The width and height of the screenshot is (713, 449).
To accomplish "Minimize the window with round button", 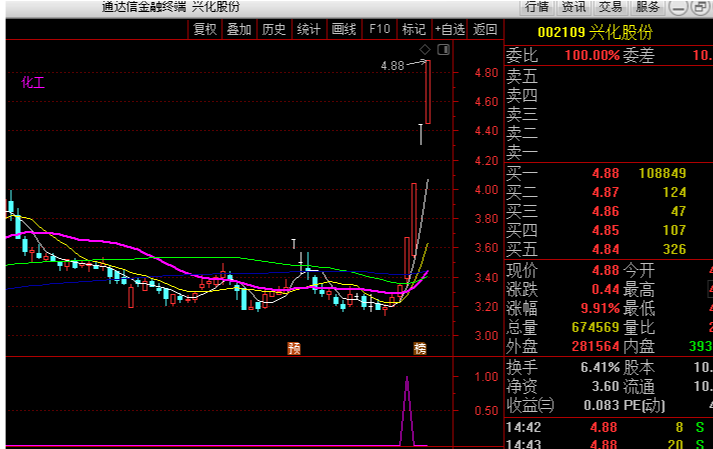I will (678, 7).
